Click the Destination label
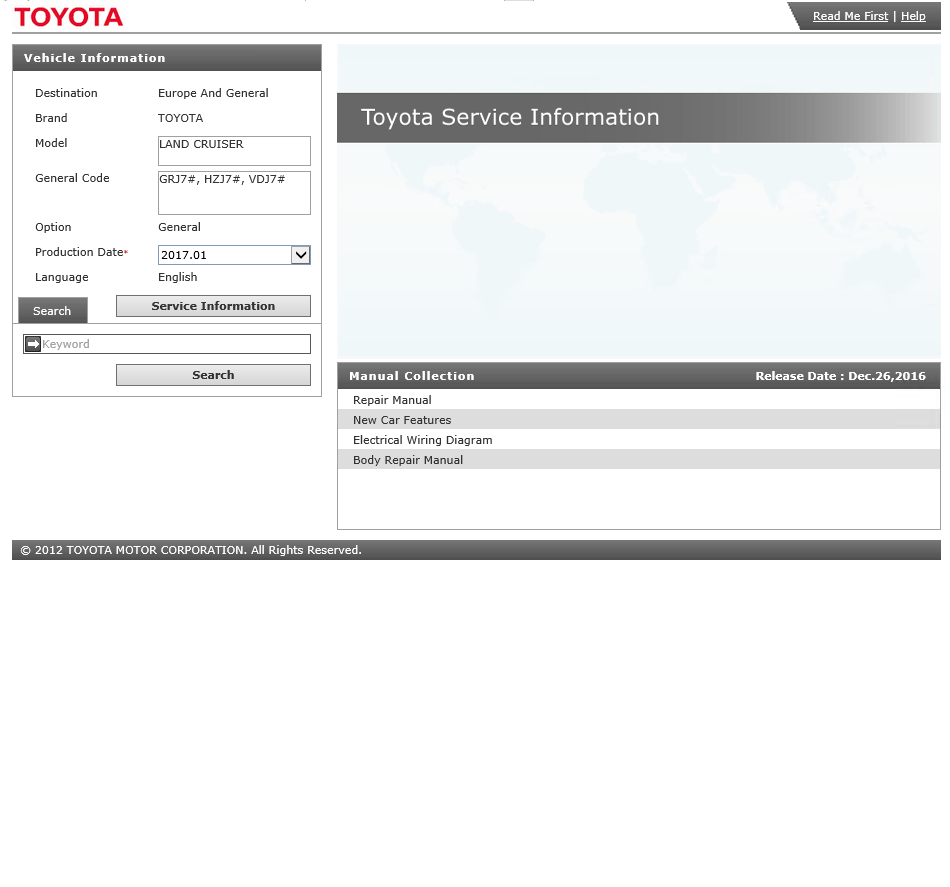 click(66, 93)
